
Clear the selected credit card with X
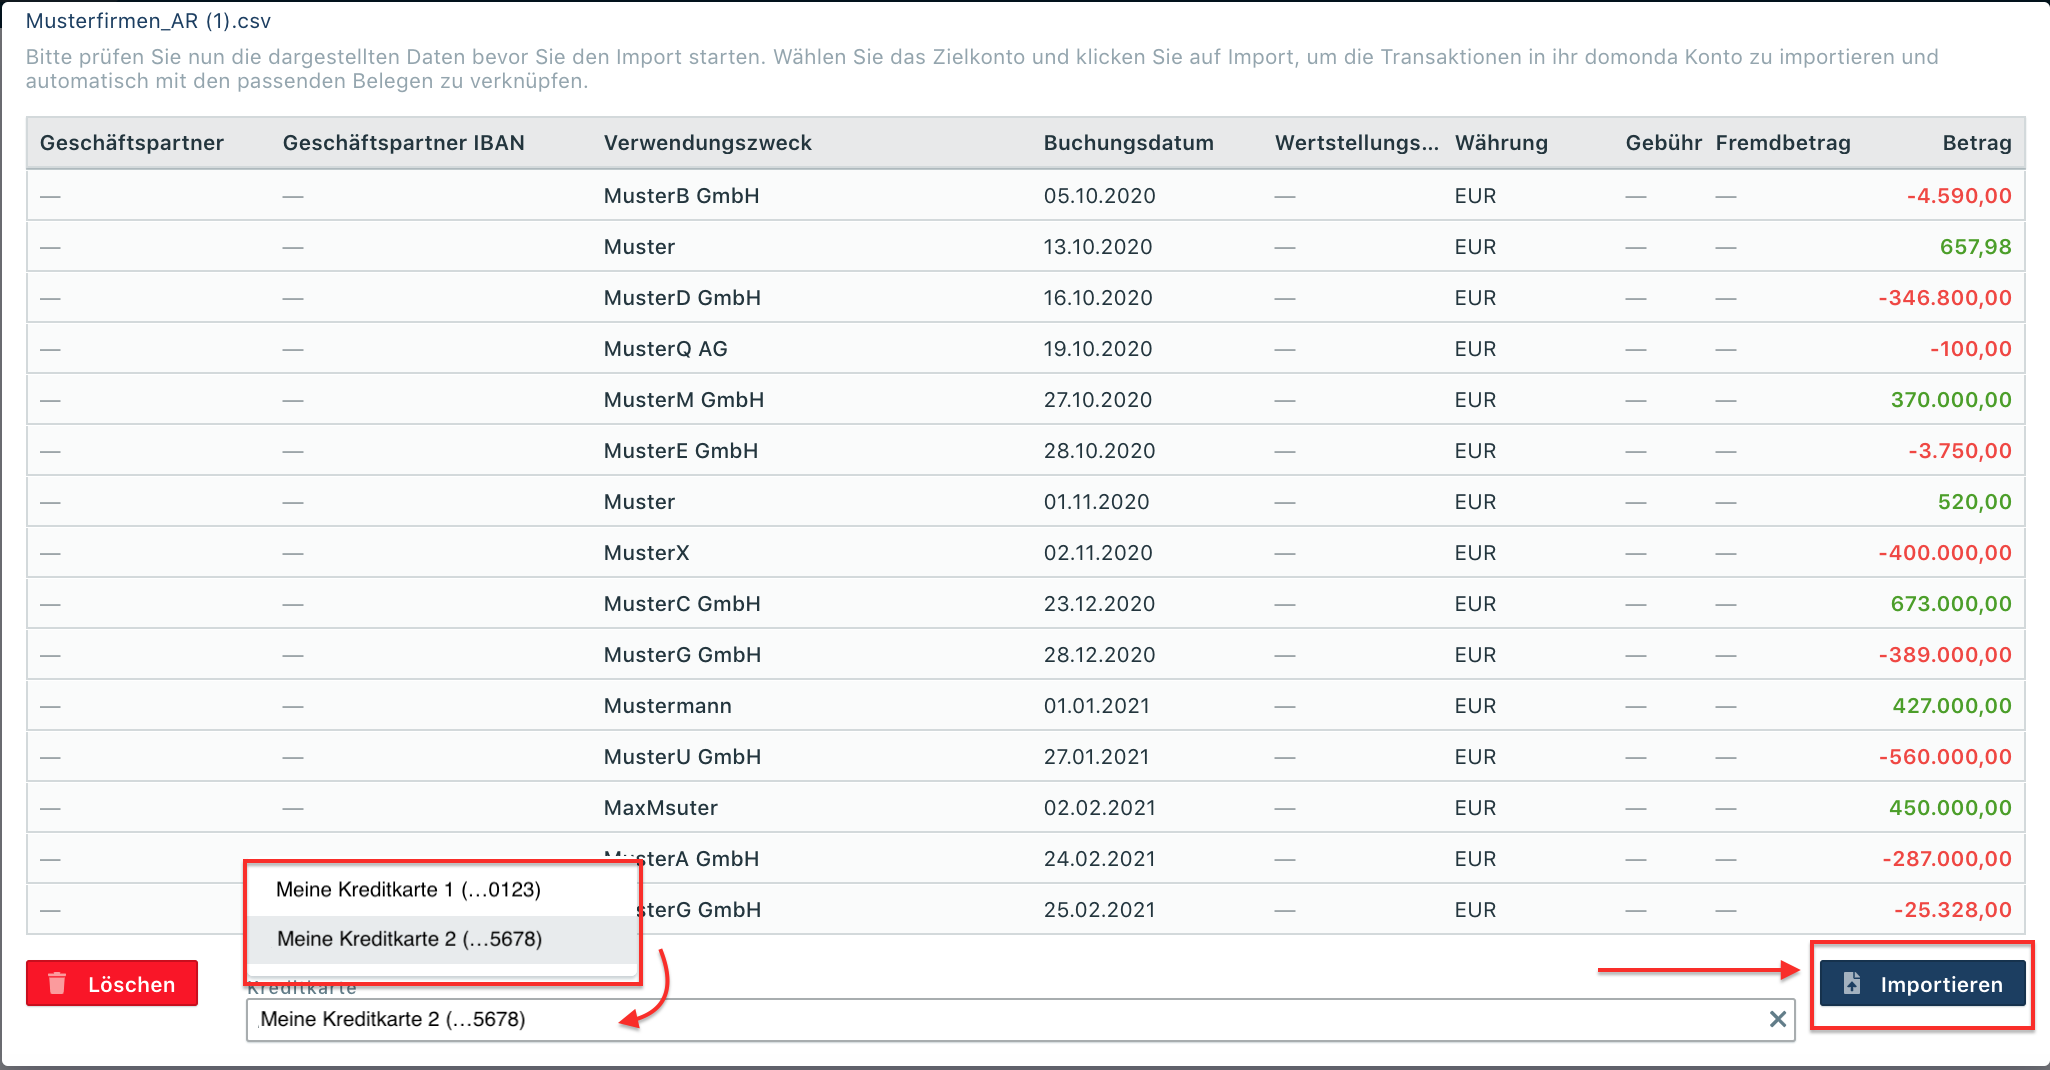click(1777, 1019)
